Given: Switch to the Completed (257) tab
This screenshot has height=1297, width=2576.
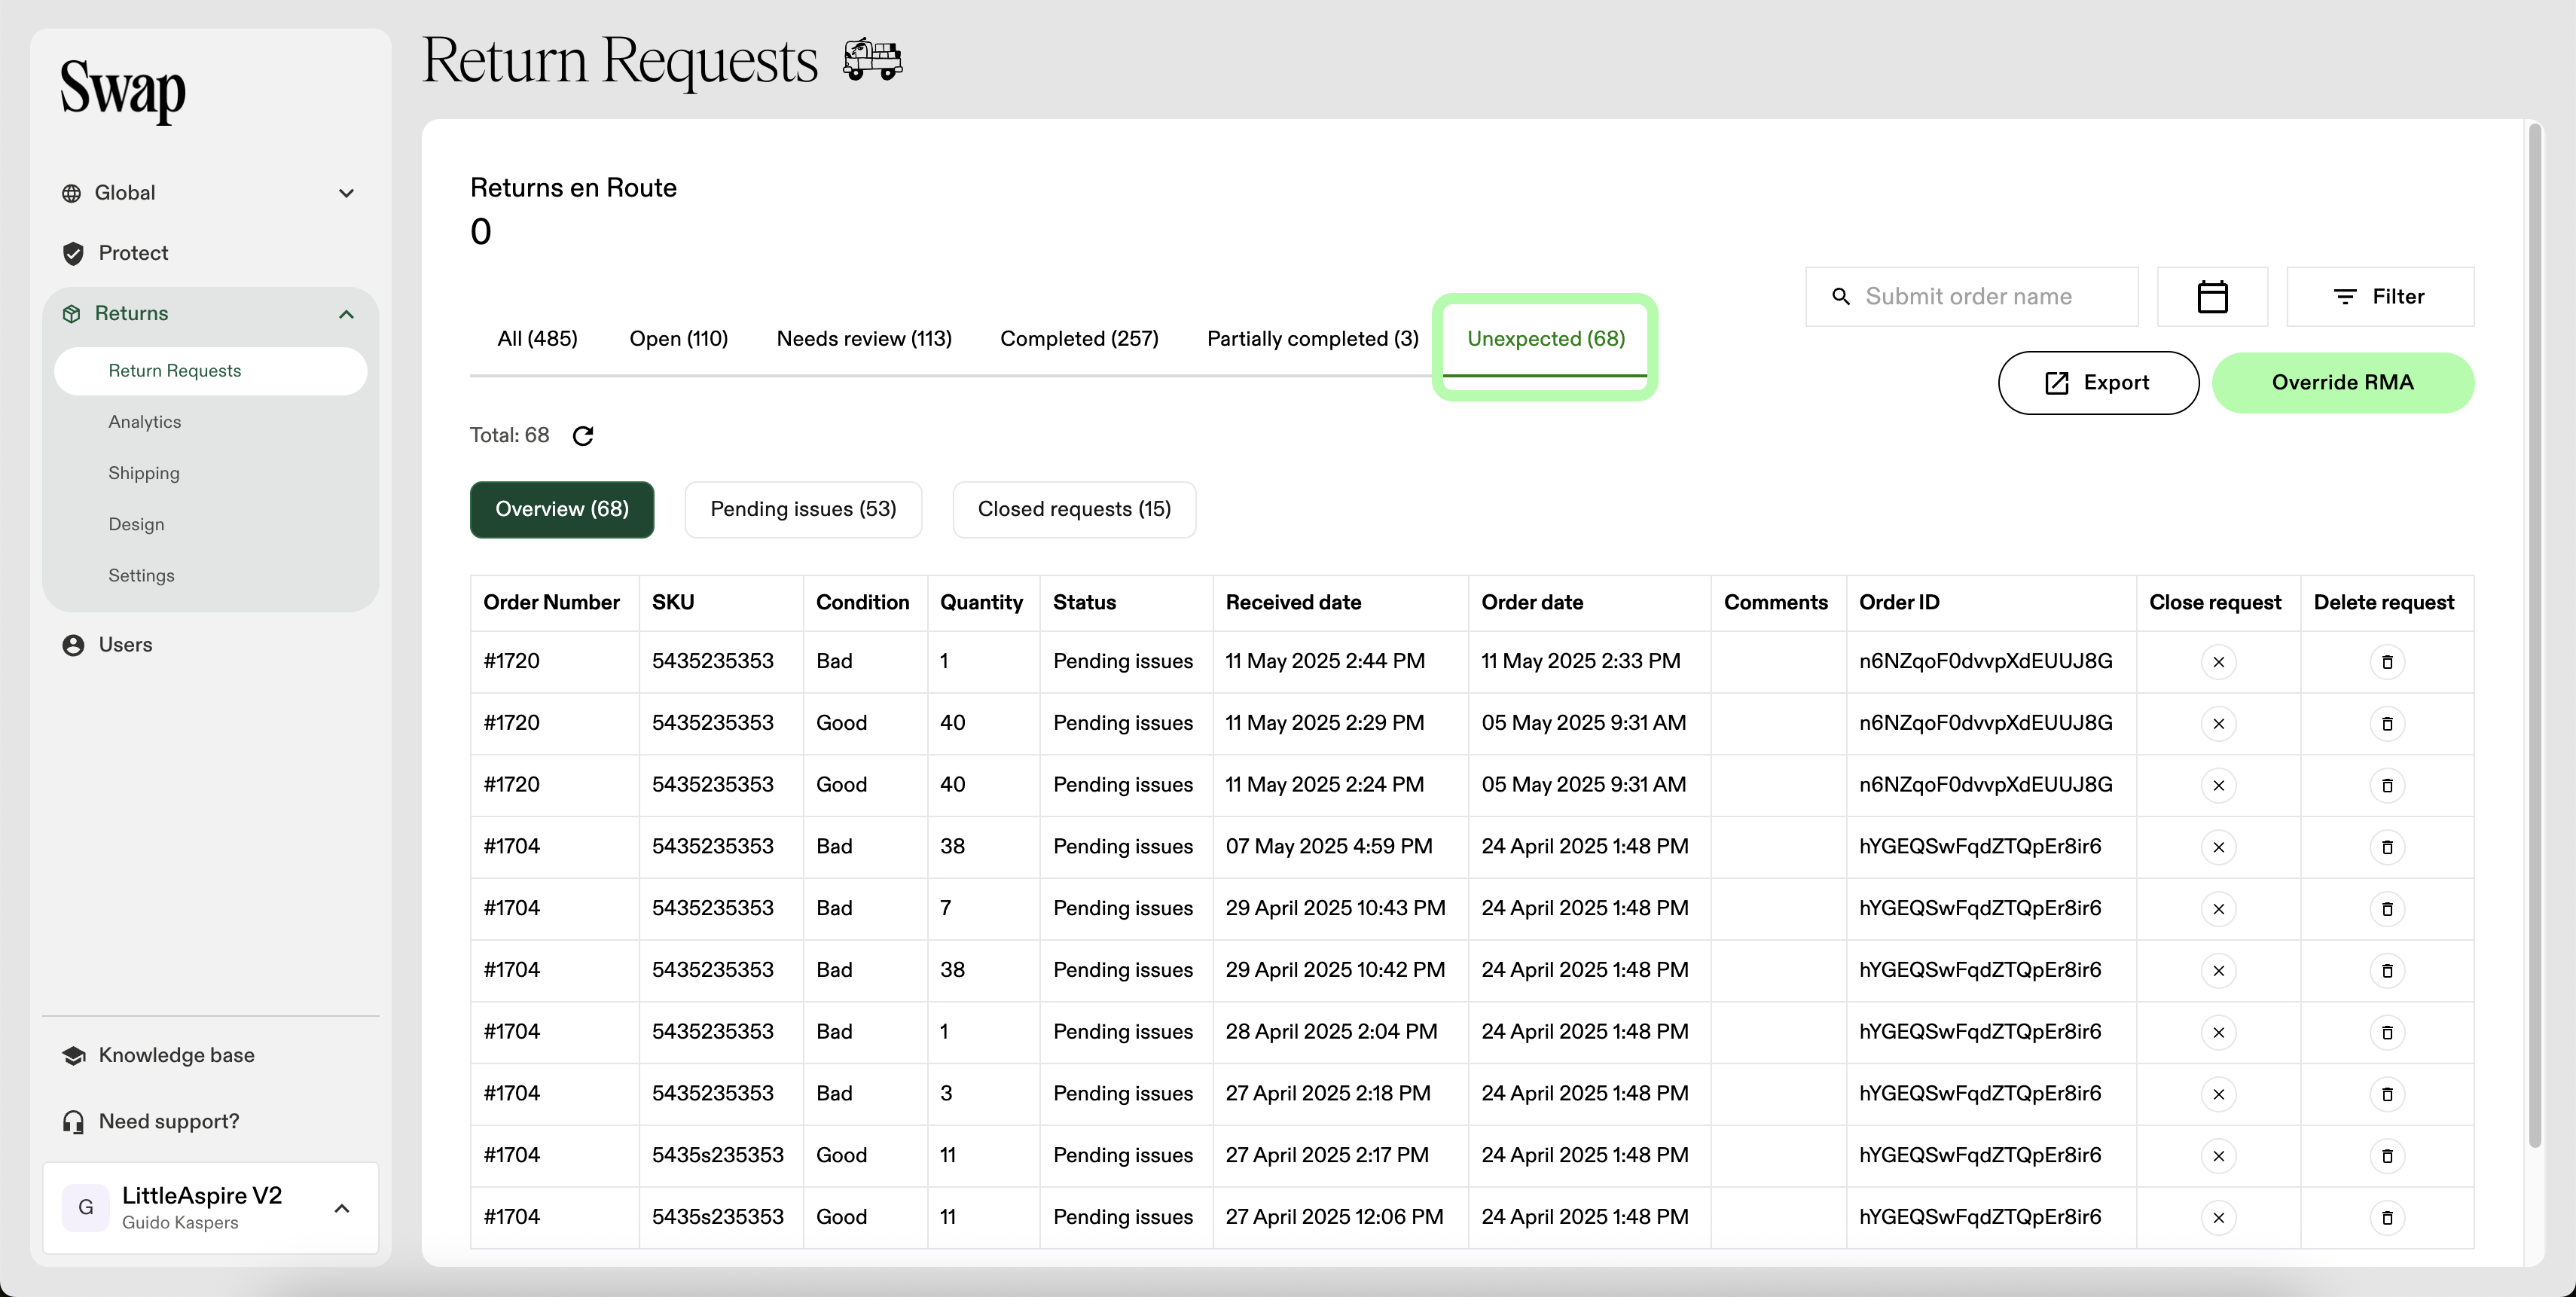Looking at the screenshot, I should pos(1079,339).
